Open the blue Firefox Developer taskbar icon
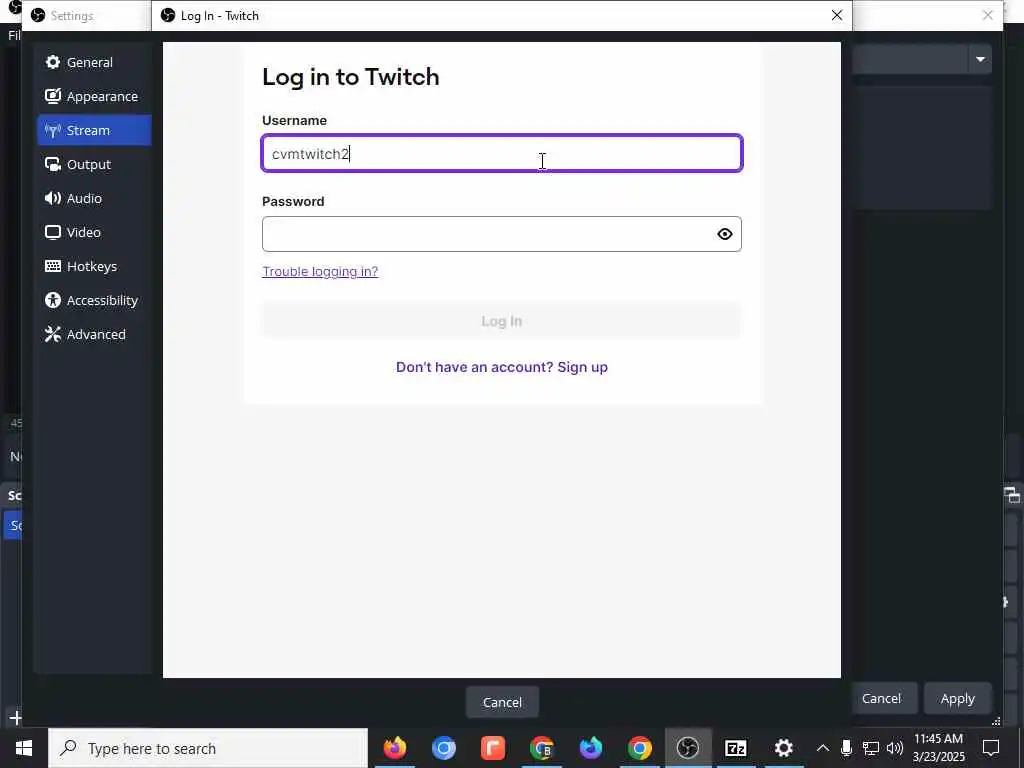1024x768 pixels. pyautogui.click(x=590, y=748)
